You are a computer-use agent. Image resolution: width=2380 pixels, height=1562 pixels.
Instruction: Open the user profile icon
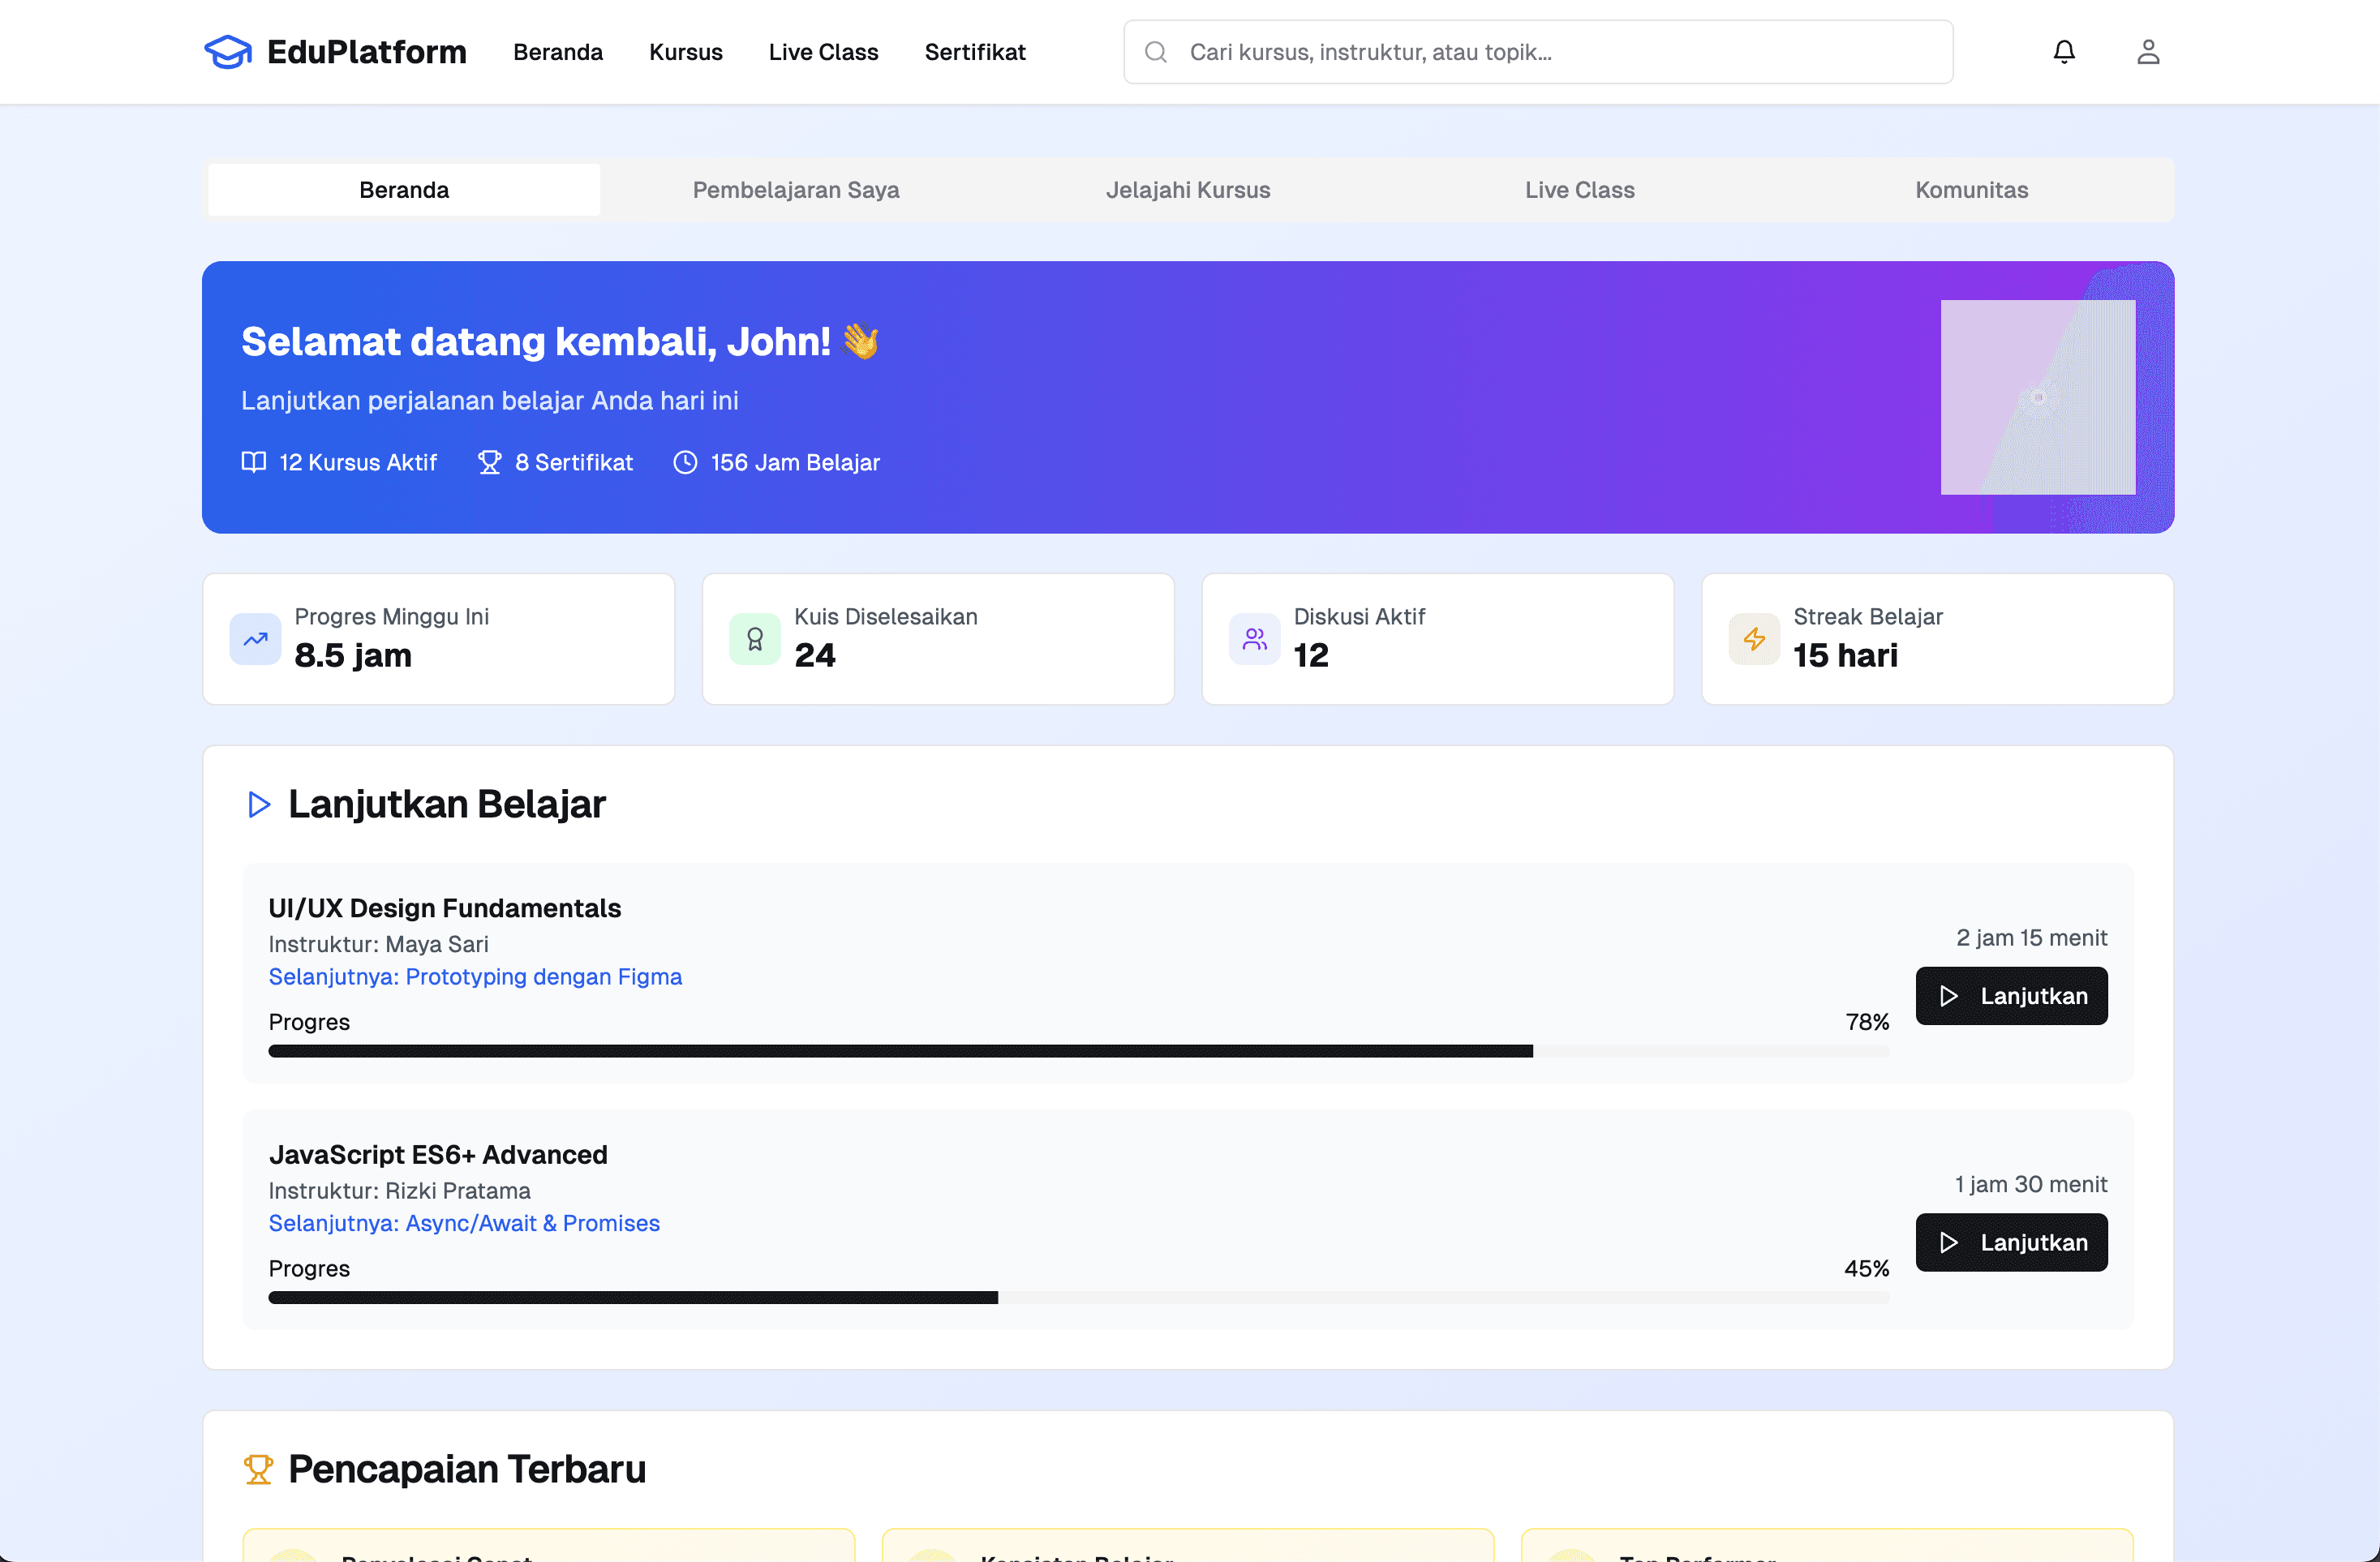(2148, 52)
